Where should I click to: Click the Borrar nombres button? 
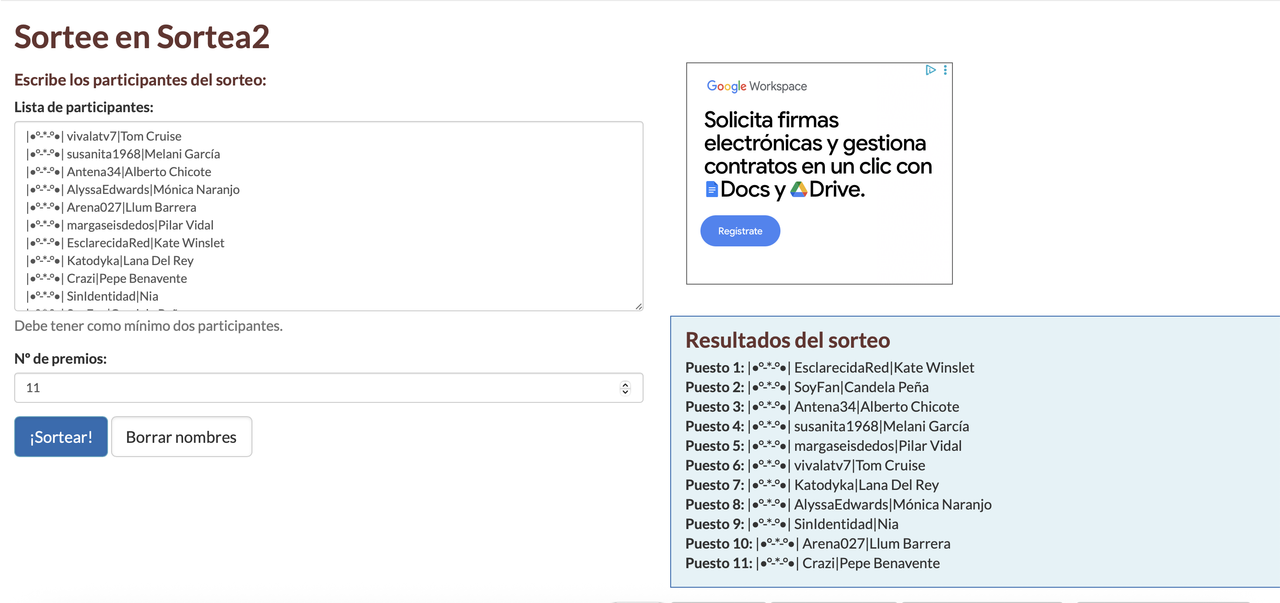pos(181,437)
